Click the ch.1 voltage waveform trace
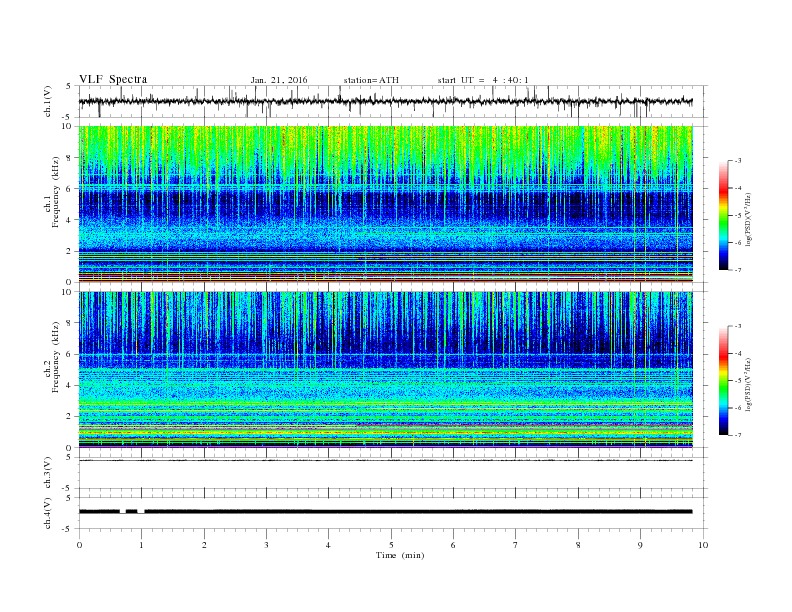This screenshot has width=792, height=612. 385,101
